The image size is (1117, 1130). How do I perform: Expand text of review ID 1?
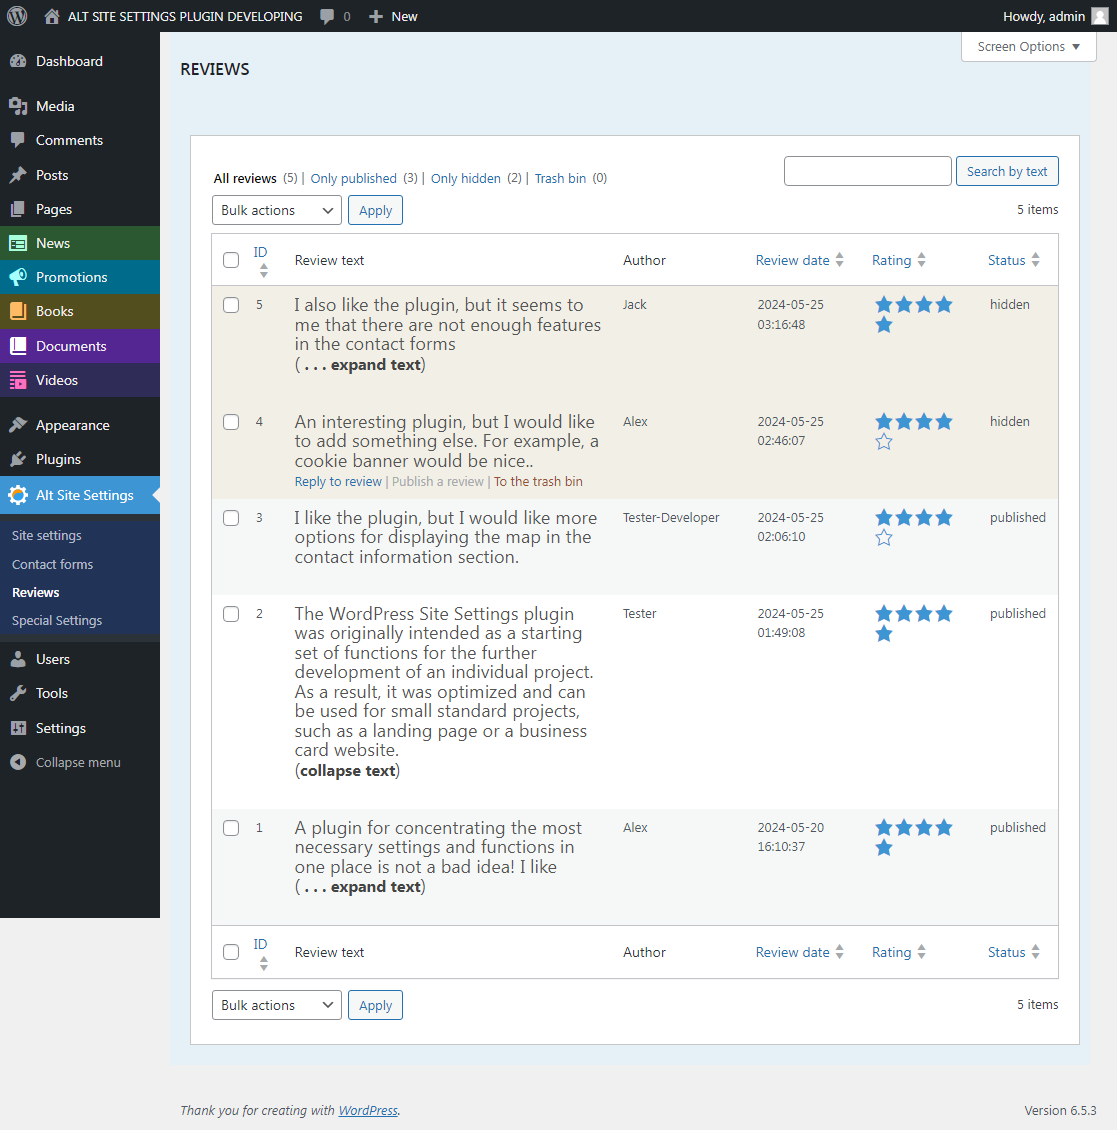tap(360, 886)
